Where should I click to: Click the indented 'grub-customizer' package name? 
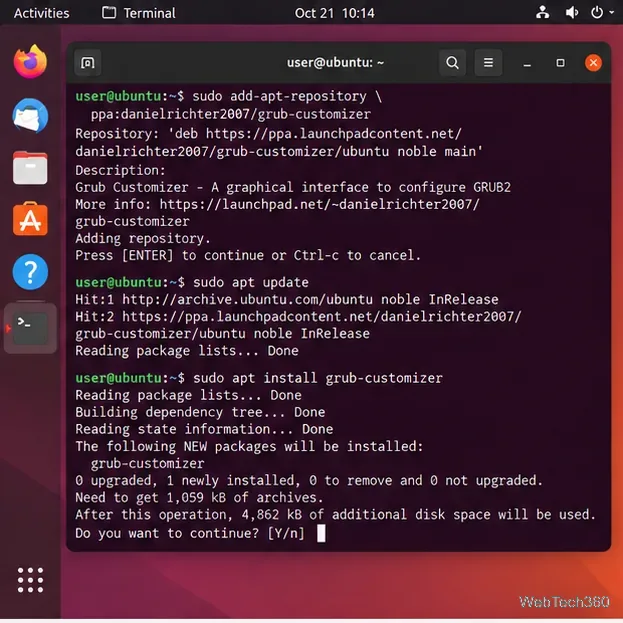[x=147, y=463]
